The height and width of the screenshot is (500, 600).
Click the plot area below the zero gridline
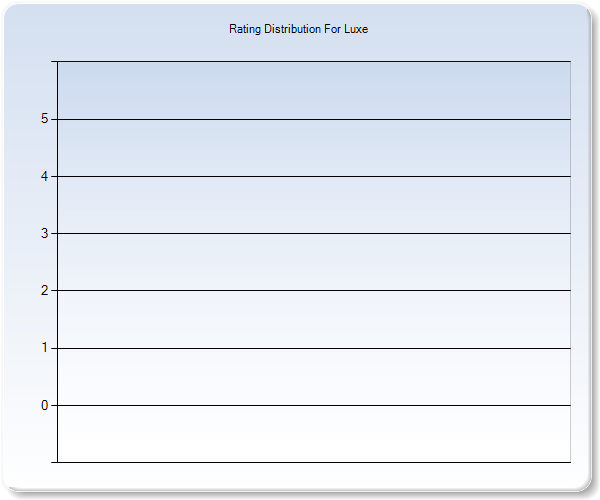314,434
